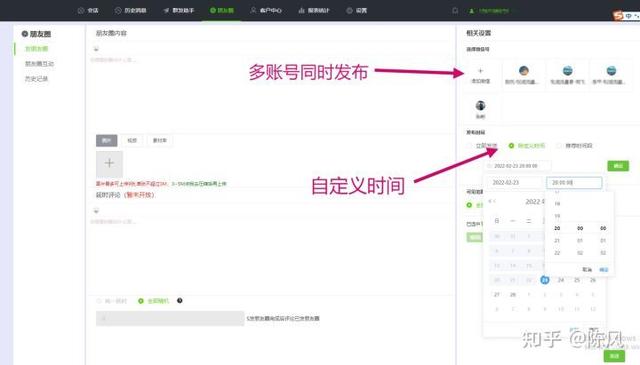Select the dark 图片 media type tab

tap(107, 140)
